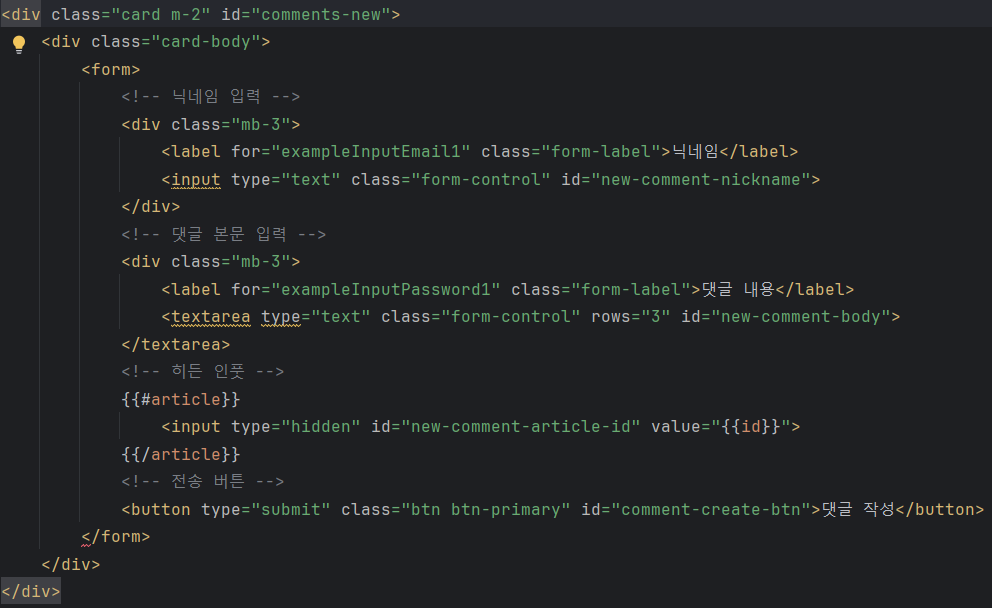Select the card-body class value

click(206, 42)
